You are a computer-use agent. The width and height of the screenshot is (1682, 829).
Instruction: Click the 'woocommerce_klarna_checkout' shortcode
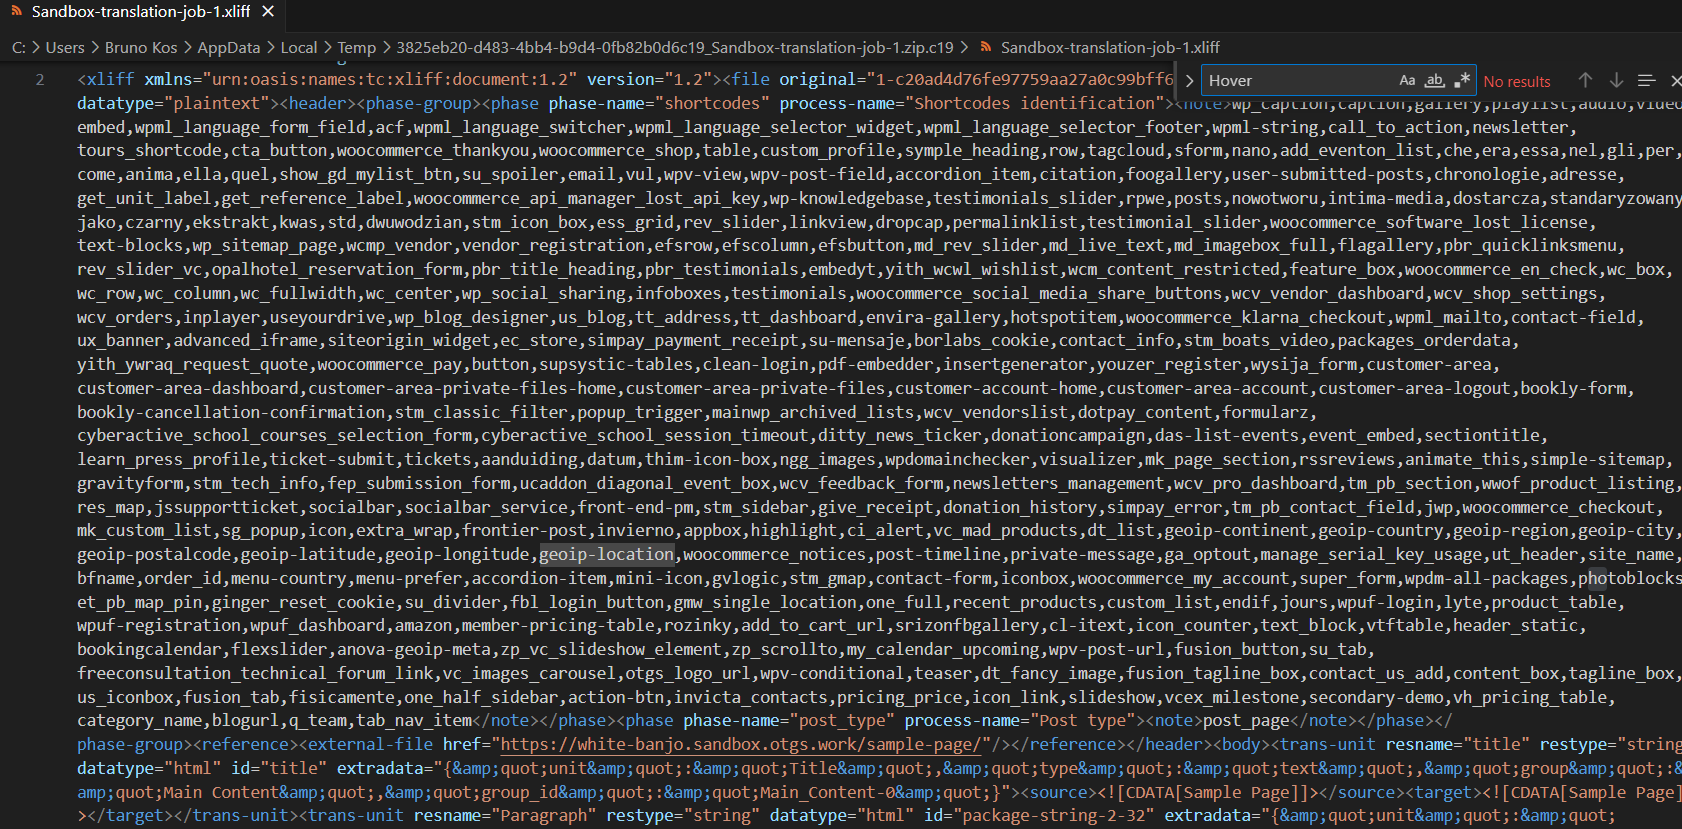[x=1256, y=317]
